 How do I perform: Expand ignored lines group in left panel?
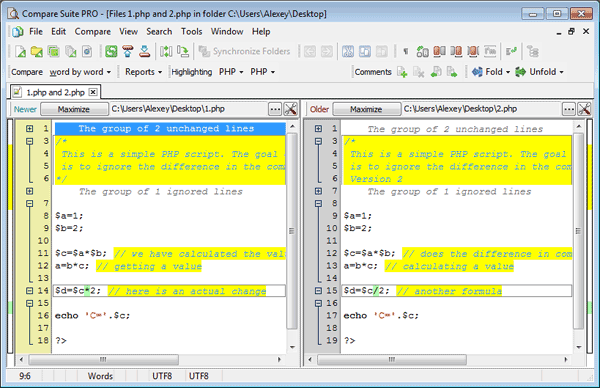tap(29, 191)
